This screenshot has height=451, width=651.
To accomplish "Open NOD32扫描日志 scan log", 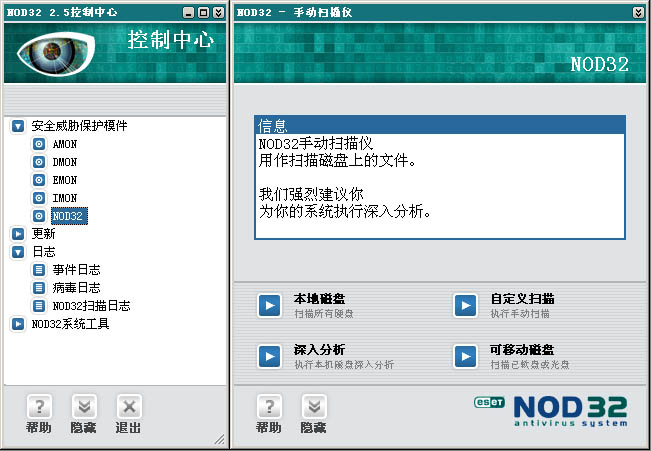I will click(x=90, y=306).
